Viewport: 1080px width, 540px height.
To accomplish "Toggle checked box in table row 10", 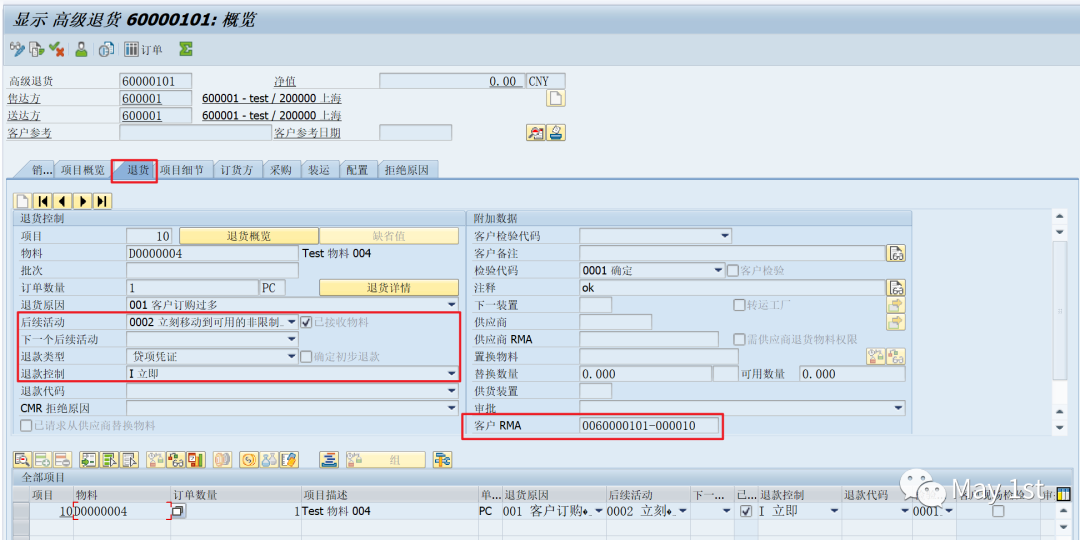I will [x=745, y=511].
